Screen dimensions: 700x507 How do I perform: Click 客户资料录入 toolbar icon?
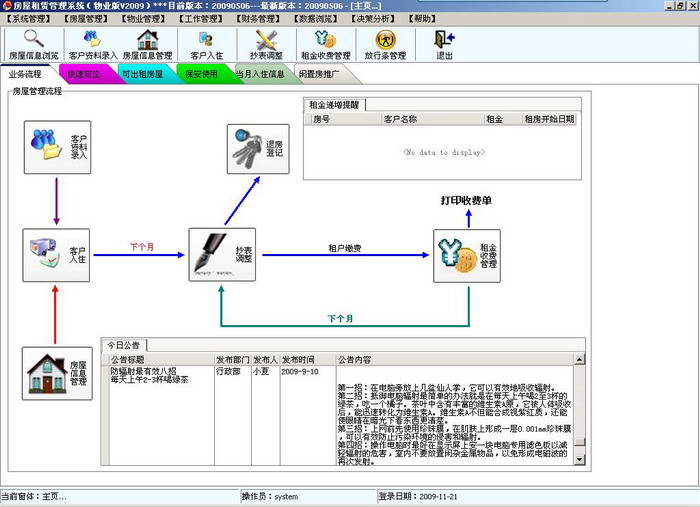click(x=93, y=45)
